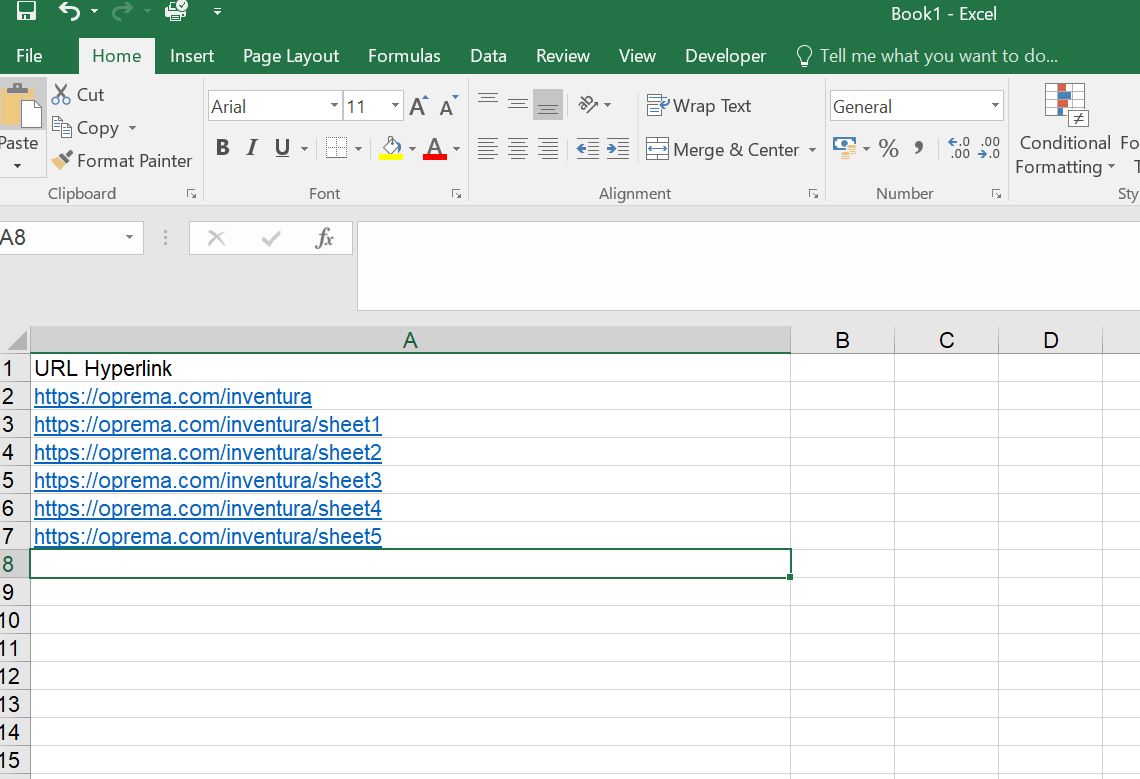Switch to Developer tab
Image resolution: width=1140 pixels, height=779 pixels.
coord(726,56)
